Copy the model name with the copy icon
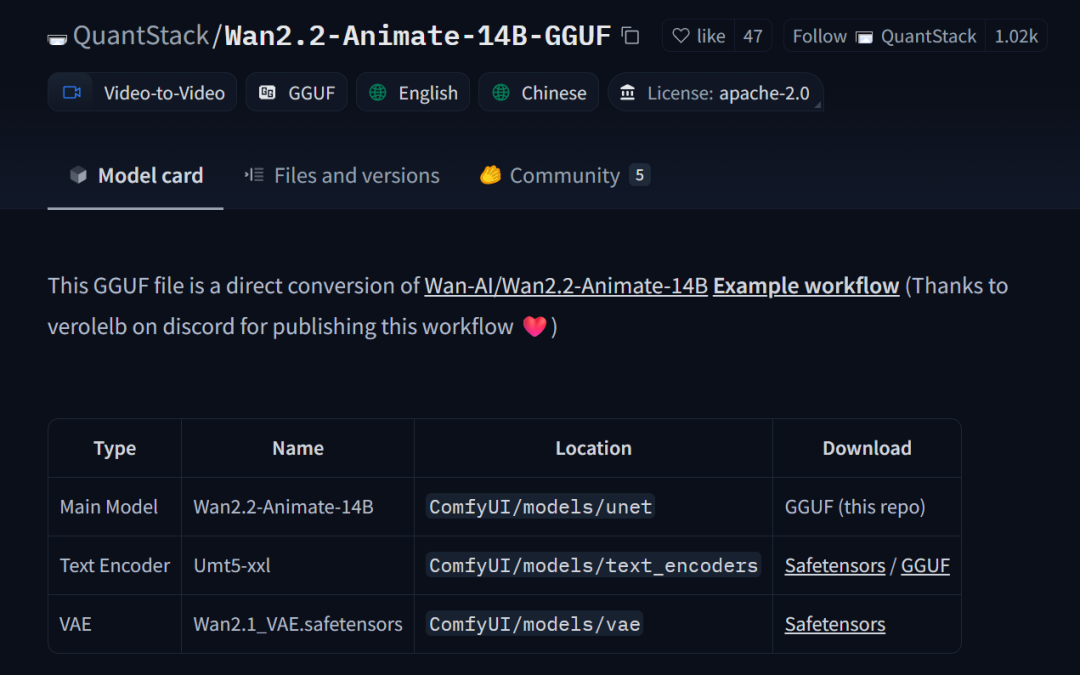The width and height of the screenshot is (1080, 675). click(x=630, y=35)
